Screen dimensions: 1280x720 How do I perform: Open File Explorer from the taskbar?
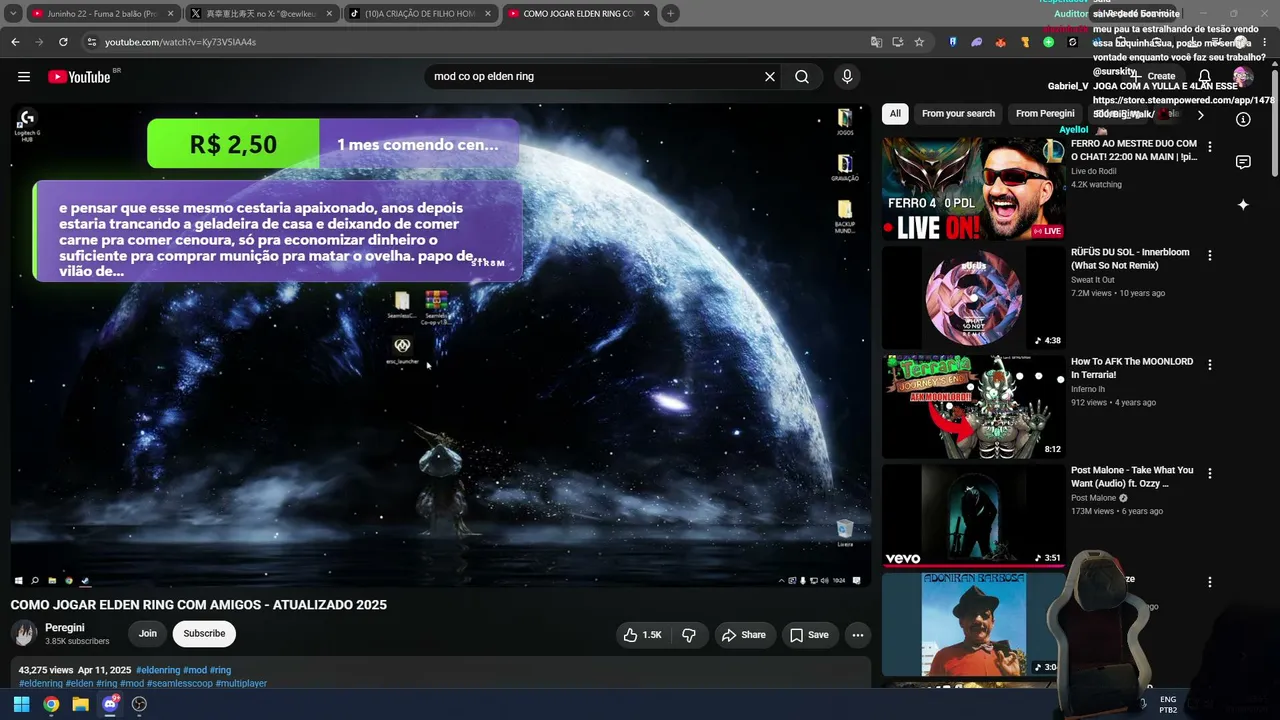coord(81,704)
